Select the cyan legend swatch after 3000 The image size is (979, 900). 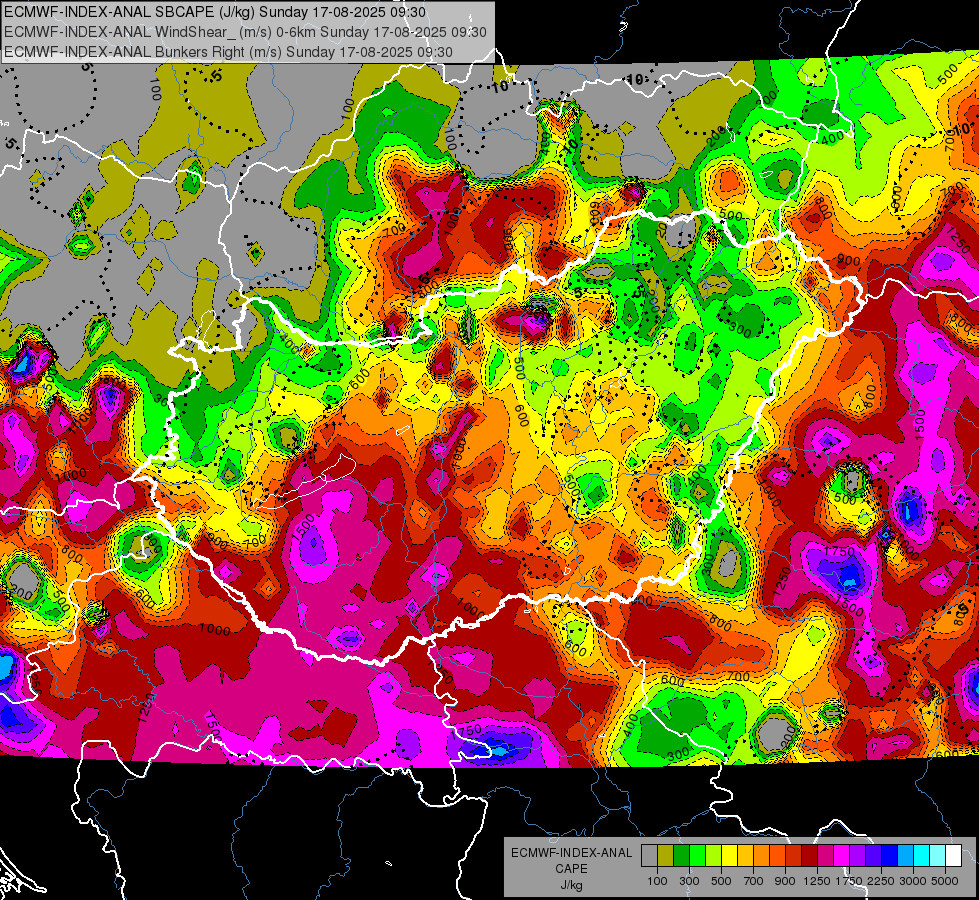[x=922, y=856]
